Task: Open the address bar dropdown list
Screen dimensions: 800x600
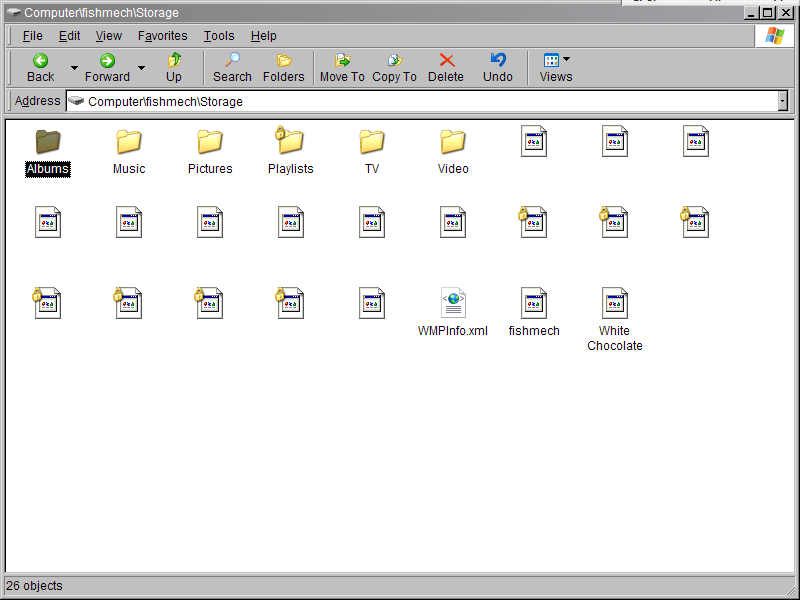Action: (782, 101)
